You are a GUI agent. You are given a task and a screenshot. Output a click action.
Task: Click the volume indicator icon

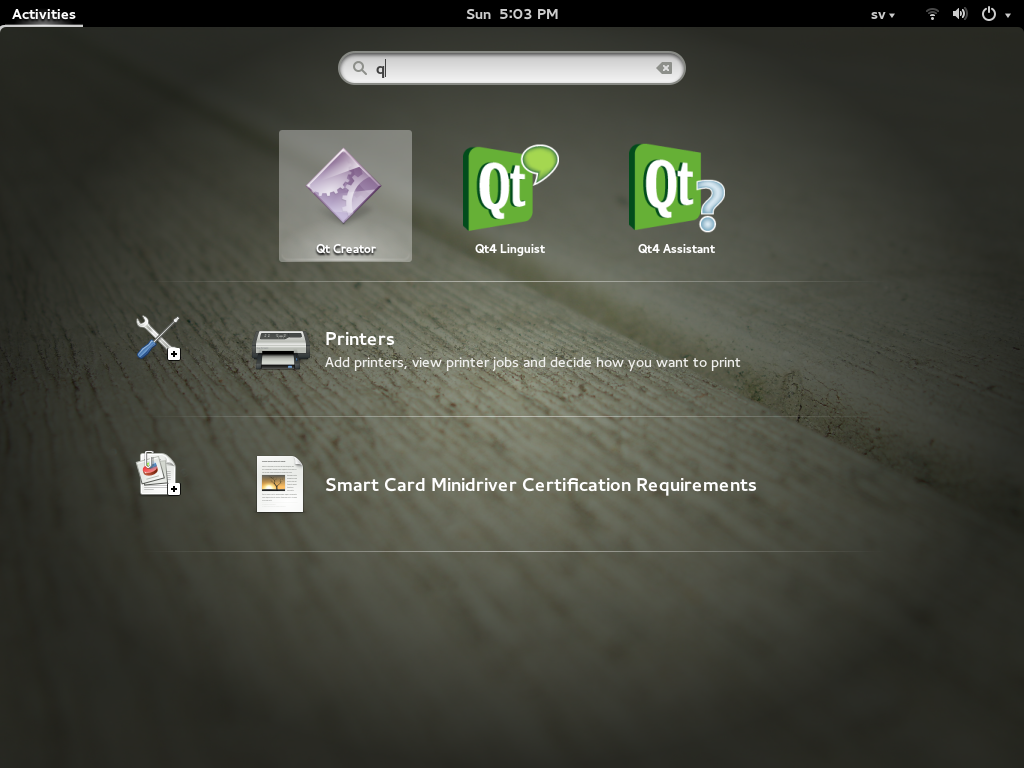pos(959,14)
